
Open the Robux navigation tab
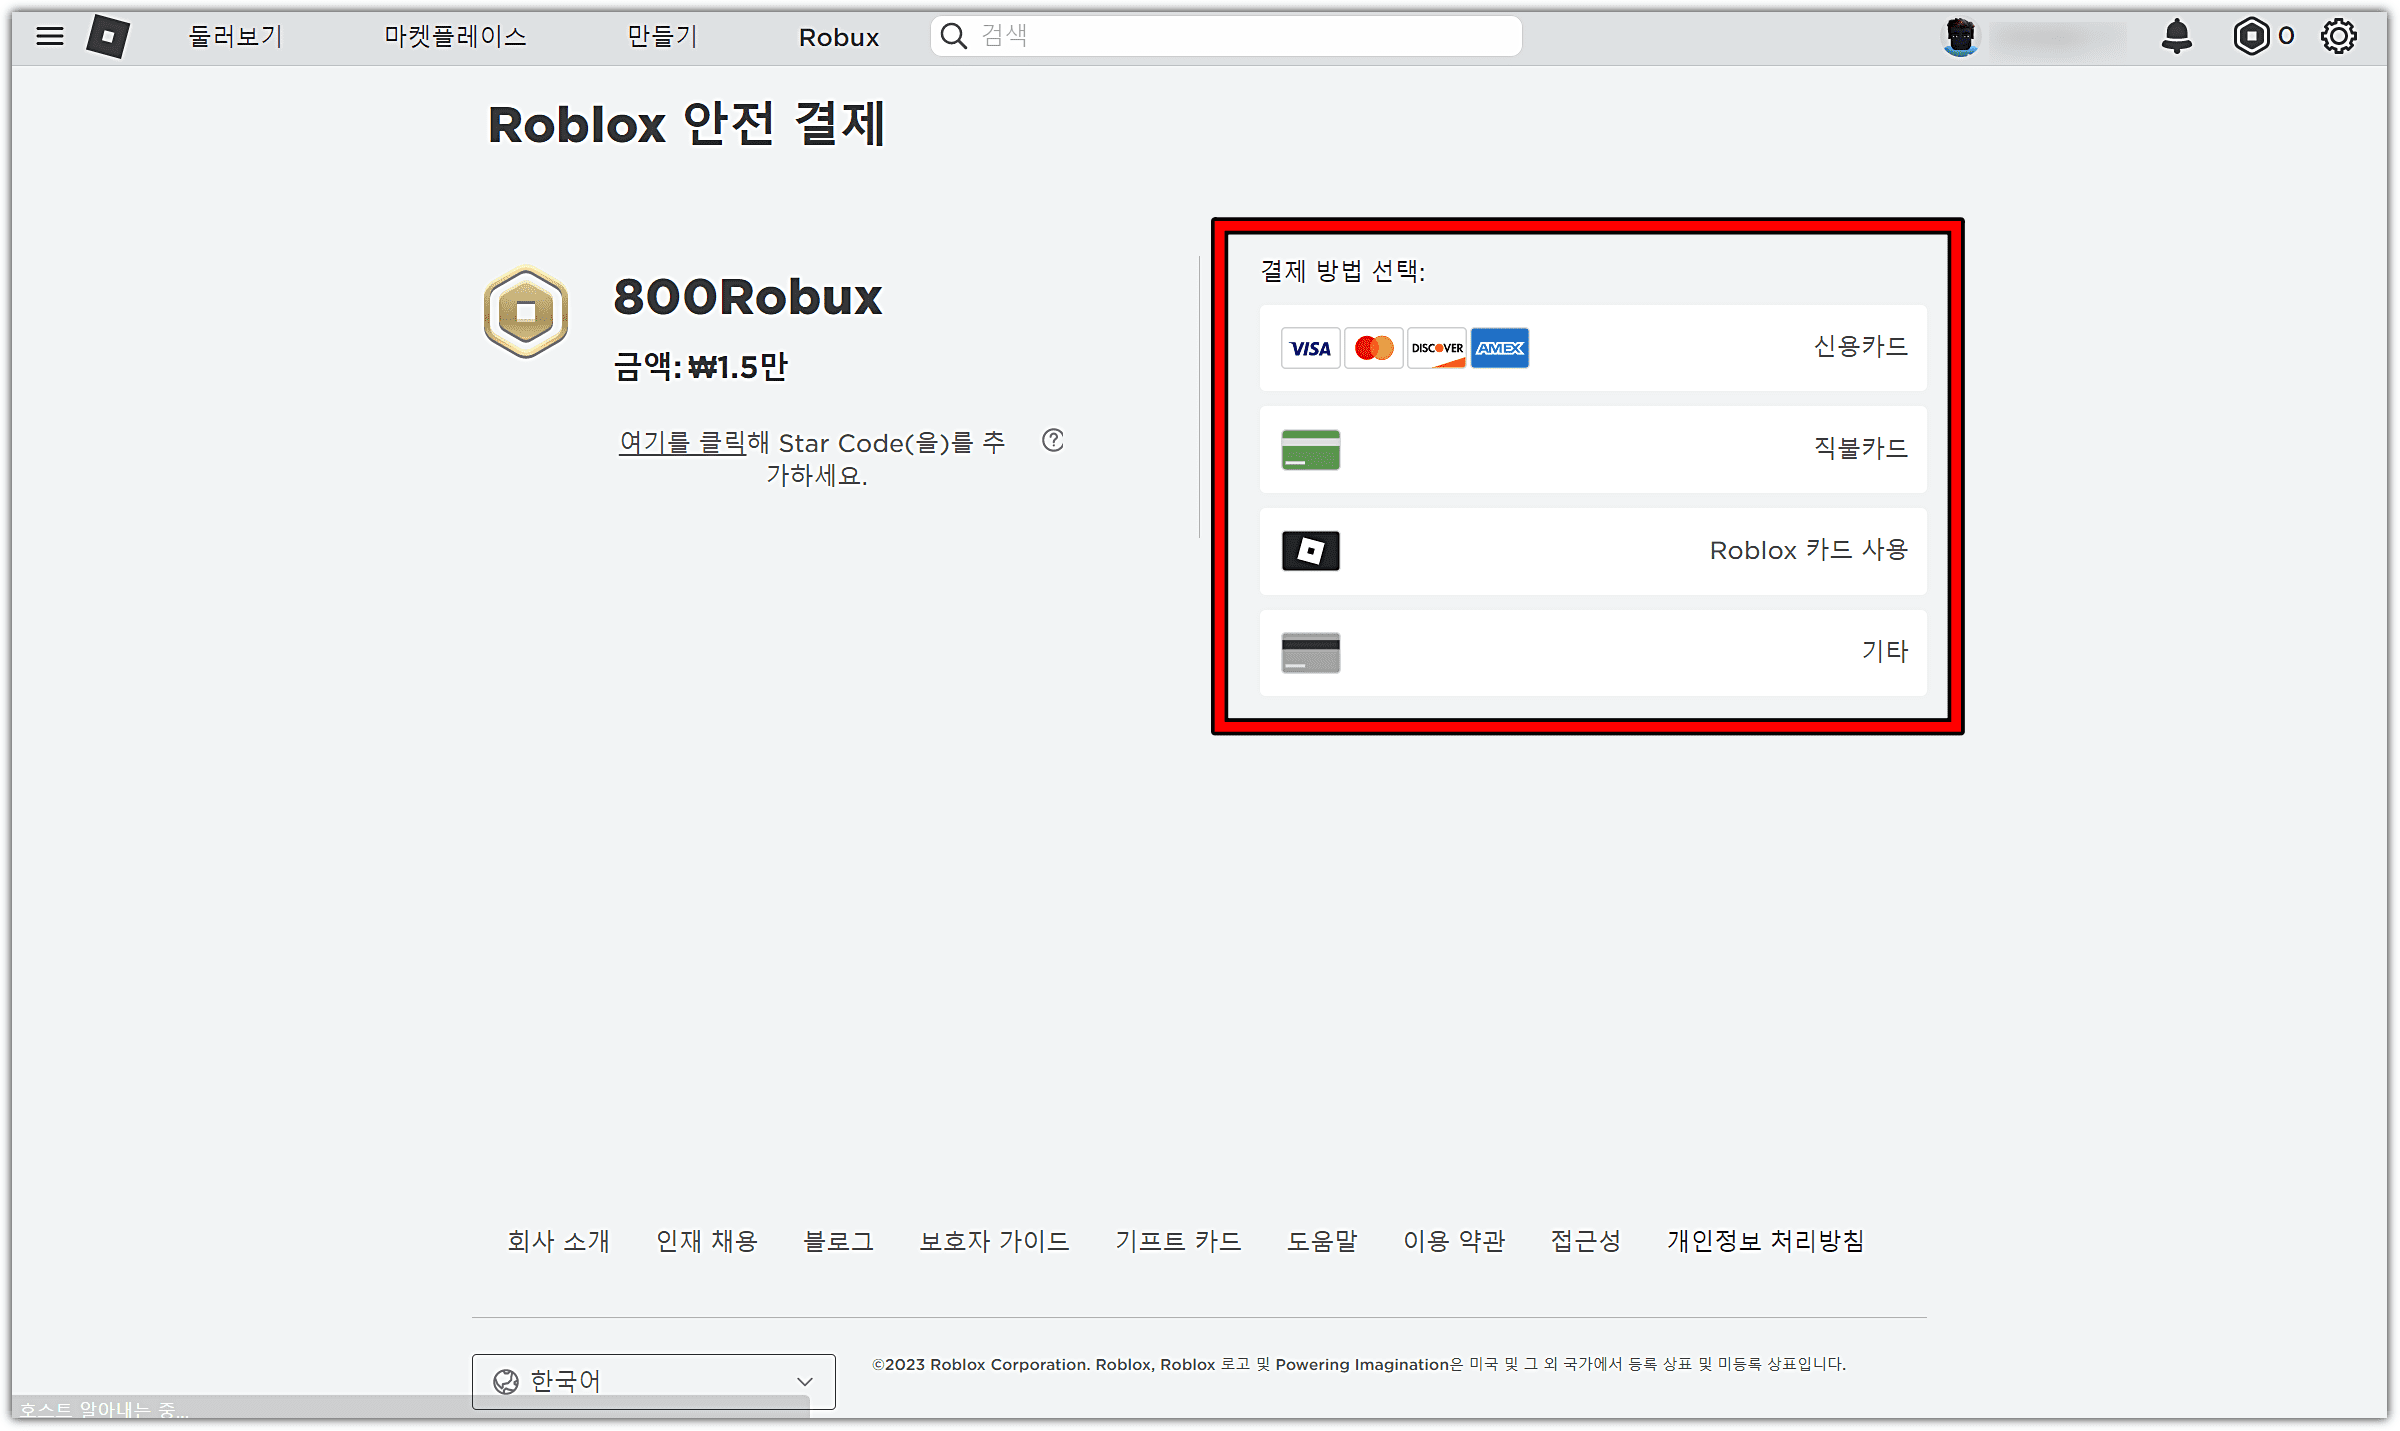[x=838, y=37]
